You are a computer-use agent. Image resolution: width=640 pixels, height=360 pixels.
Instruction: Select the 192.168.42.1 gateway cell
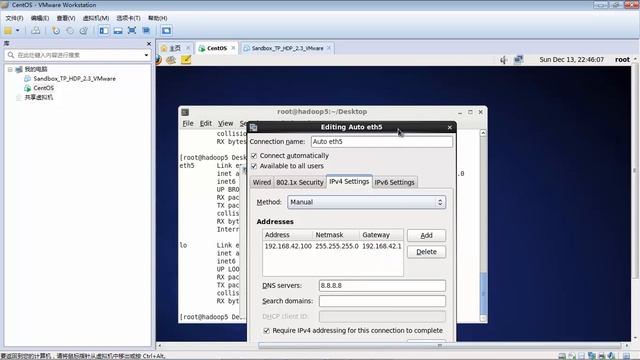382,247
